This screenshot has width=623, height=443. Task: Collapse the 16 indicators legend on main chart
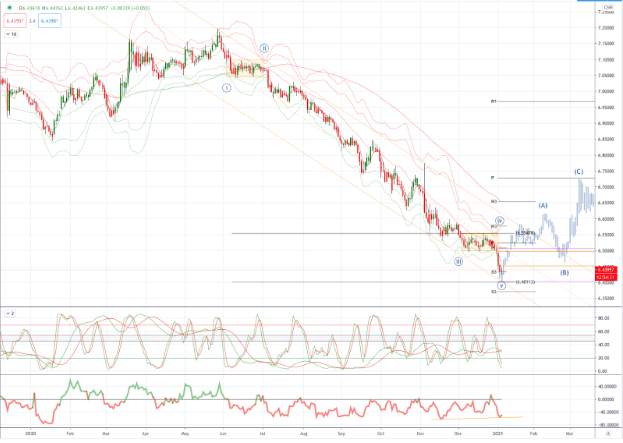click(12, 35)
